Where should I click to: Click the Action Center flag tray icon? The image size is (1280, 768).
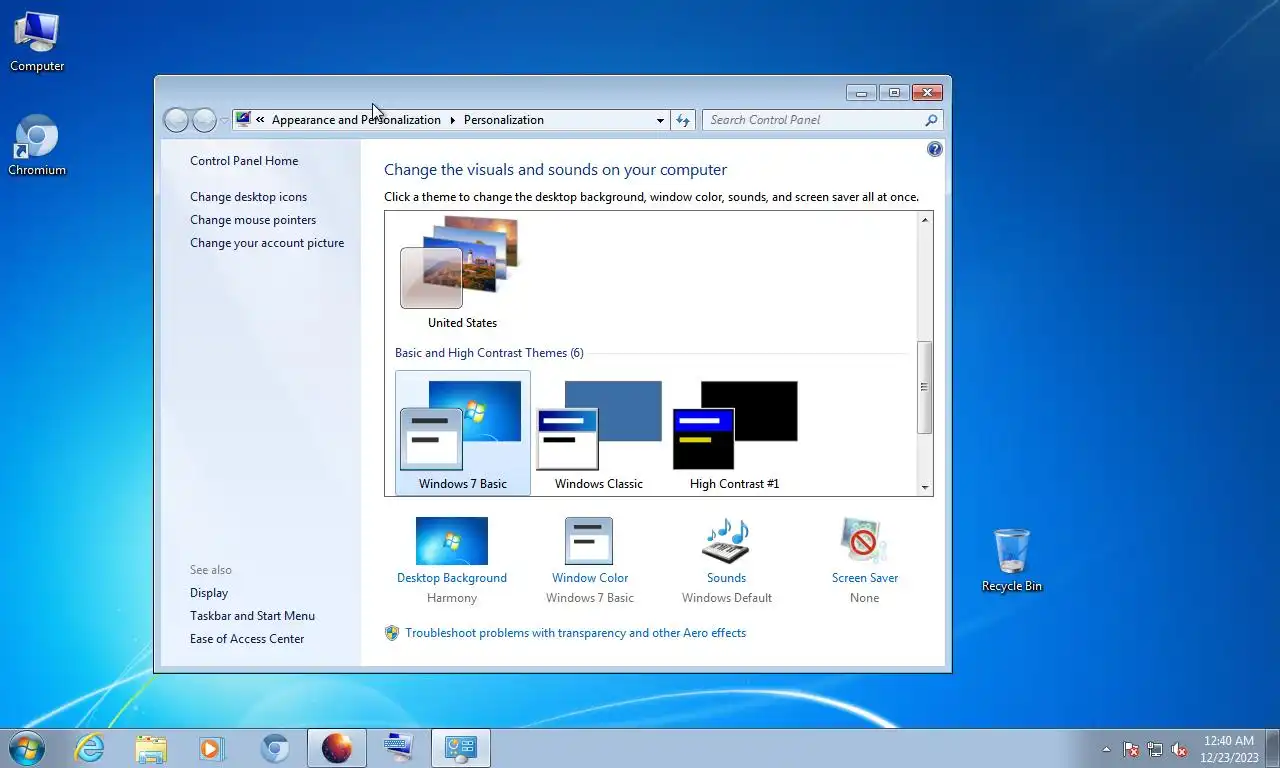click(1131, 749)
